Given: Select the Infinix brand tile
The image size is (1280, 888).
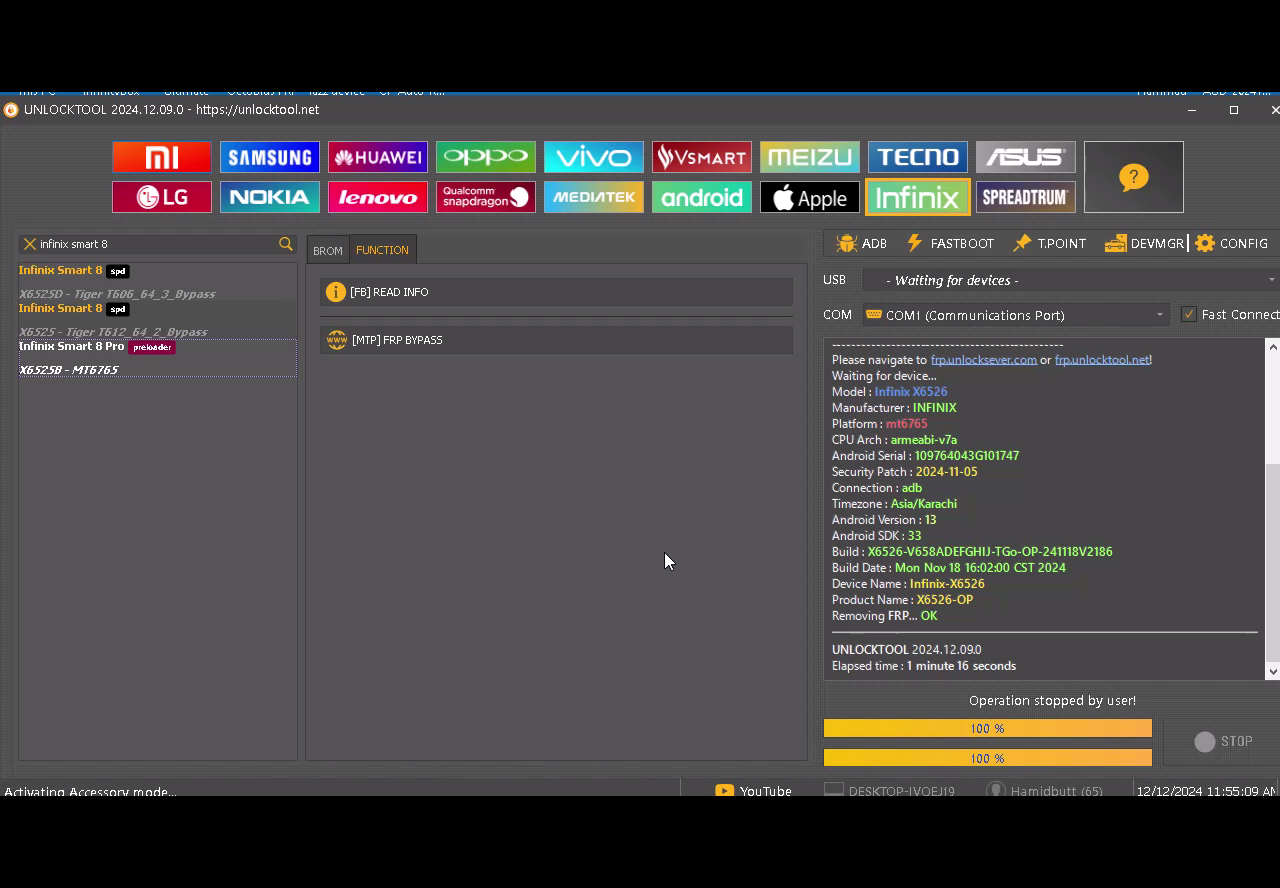Looking at the screenshot, I should point(918,197).
